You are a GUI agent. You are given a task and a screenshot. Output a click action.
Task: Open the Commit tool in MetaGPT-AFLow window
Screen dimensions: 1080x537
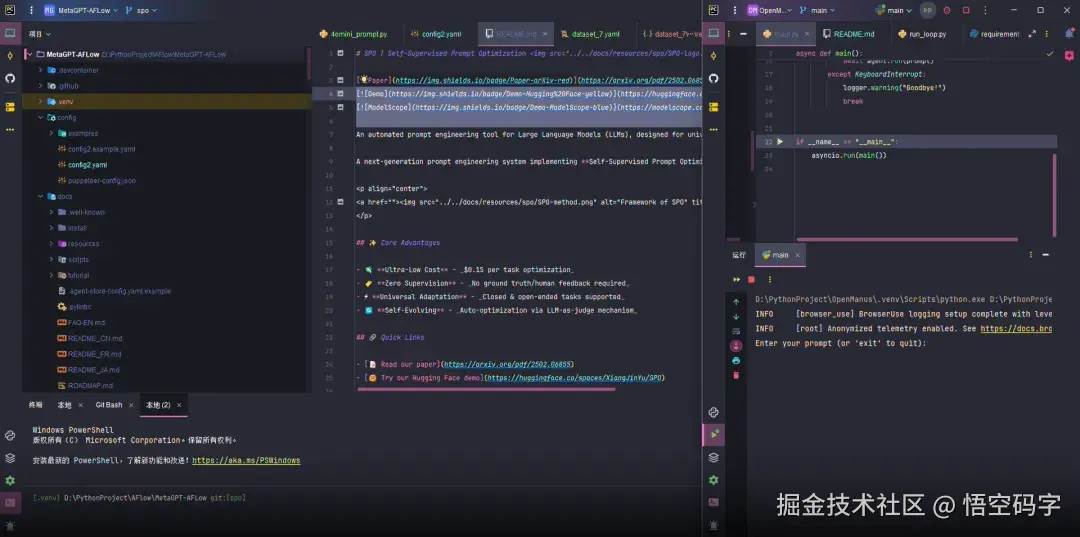point(10,56)
